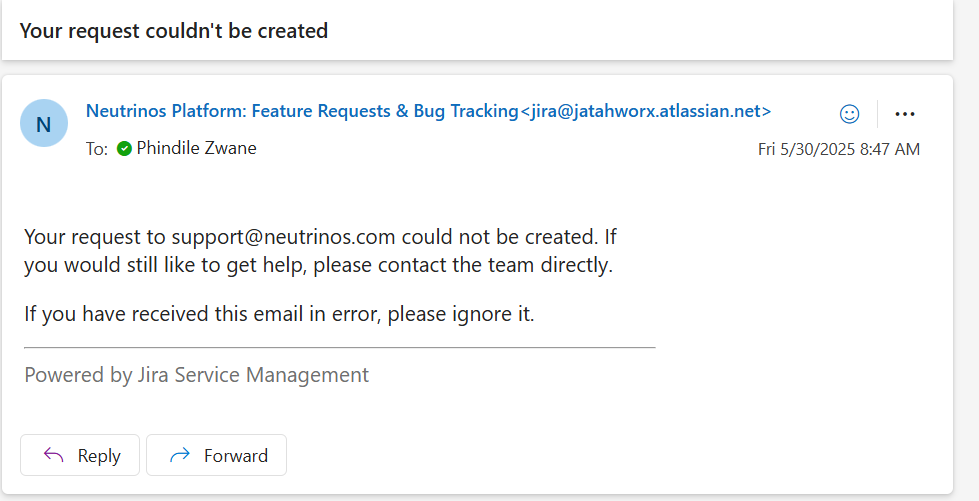
Task: Click the To: label in the header
Action: pos(97,149)
